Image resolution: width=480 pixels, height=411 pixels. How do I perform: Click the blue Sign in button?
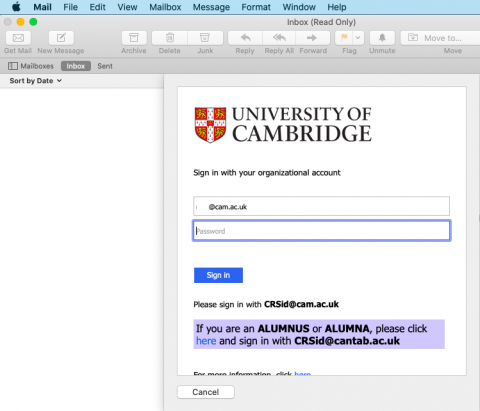click(x=218, y=275)
